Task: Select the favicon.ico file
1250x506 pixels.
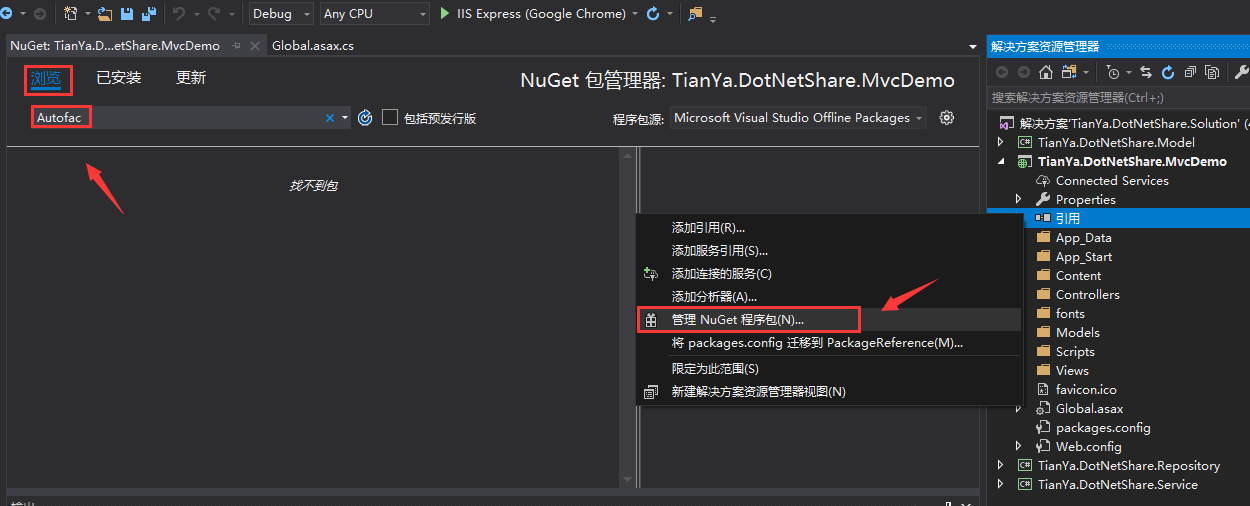Action: coord(1086,390)
